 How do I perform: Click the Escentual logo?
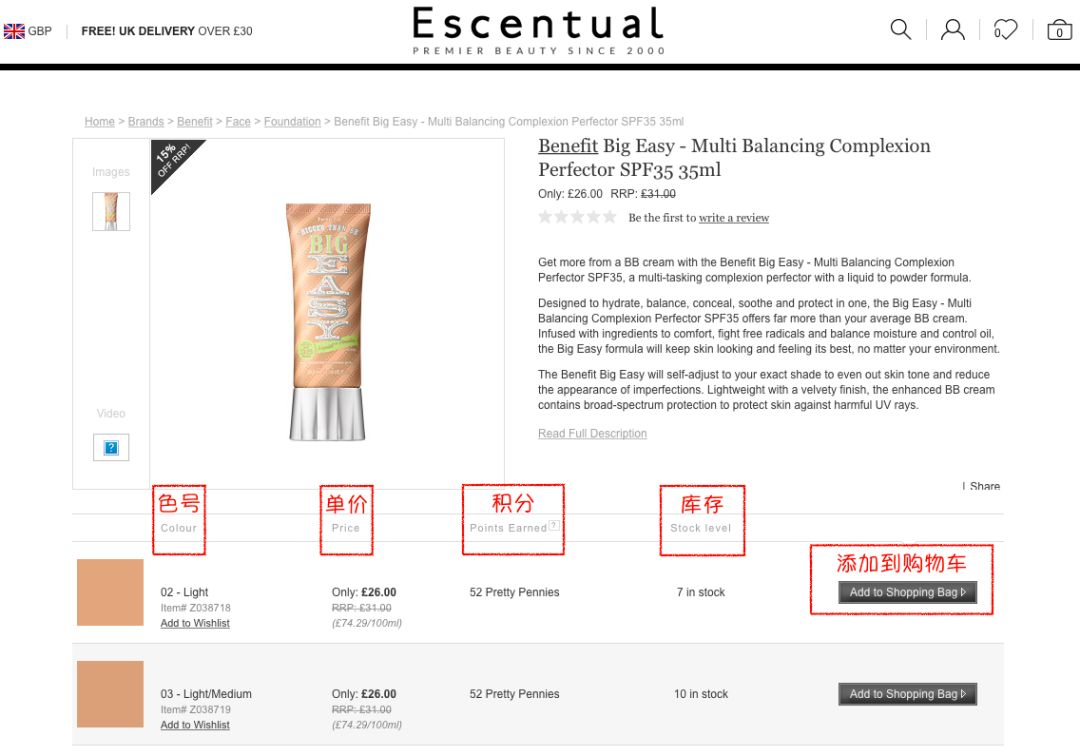(x=538, y=30)
